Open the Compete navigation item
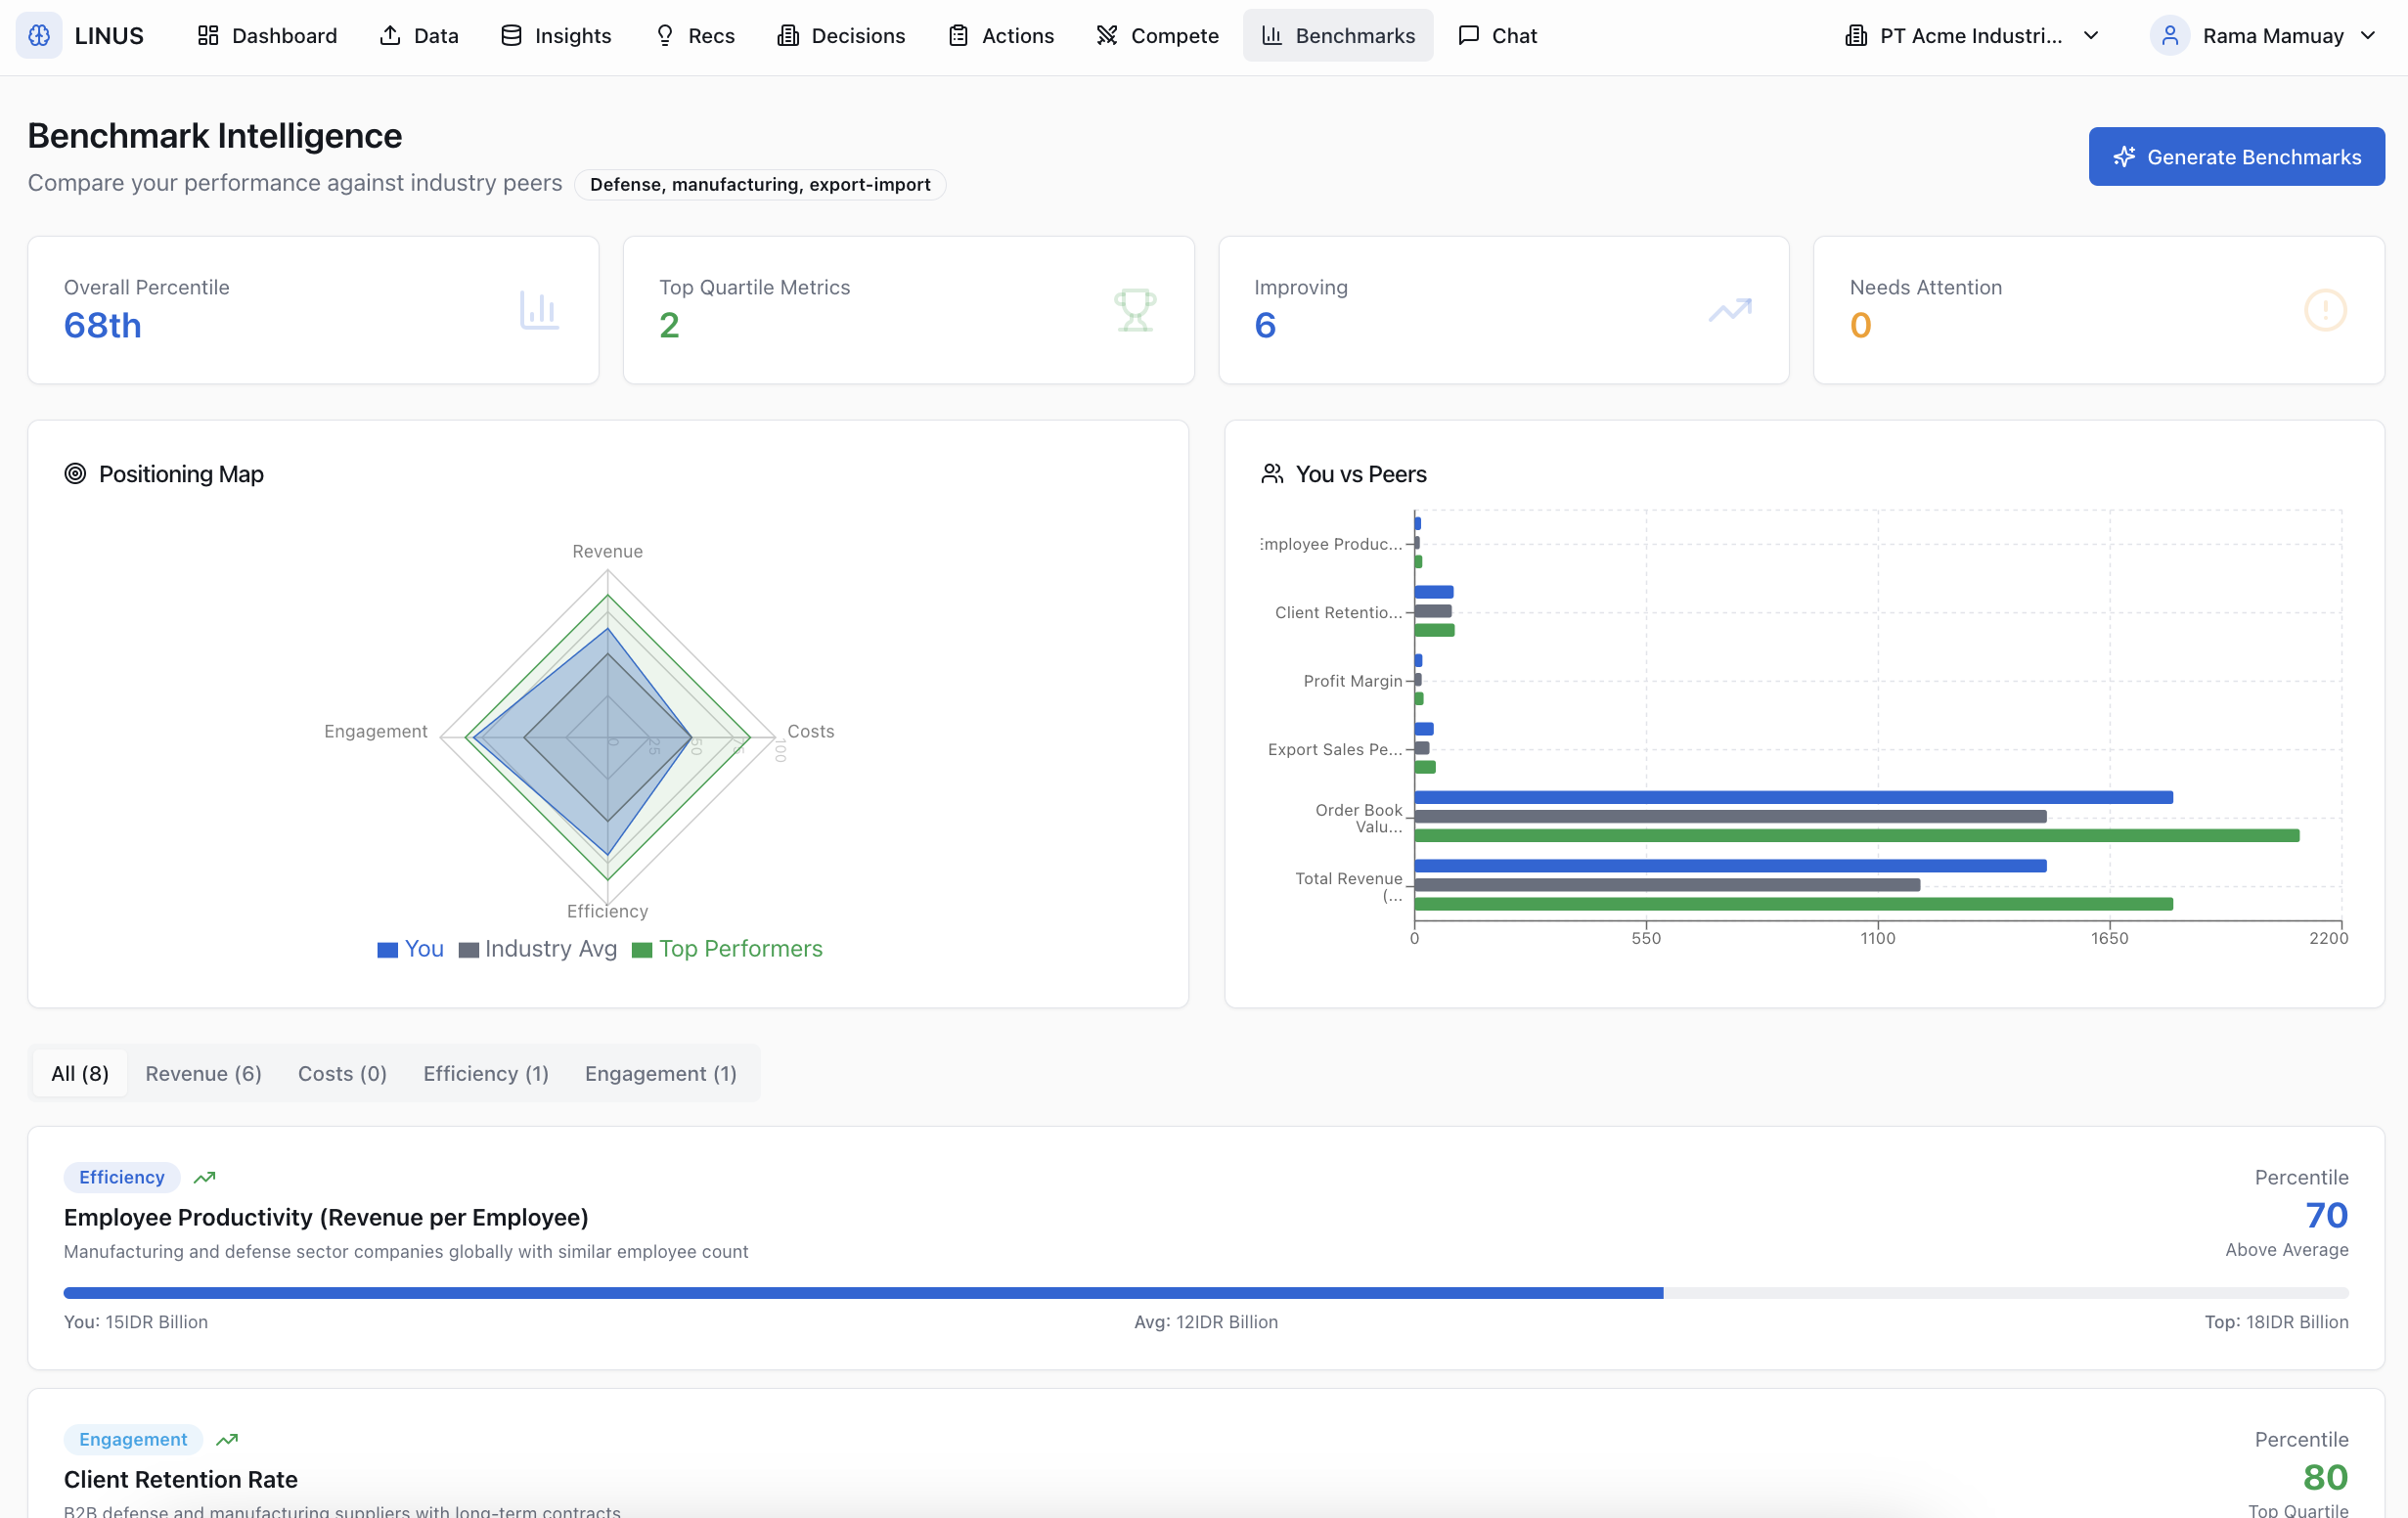Viewport: 2408px width, 1518px height. tap(1157, 36)
